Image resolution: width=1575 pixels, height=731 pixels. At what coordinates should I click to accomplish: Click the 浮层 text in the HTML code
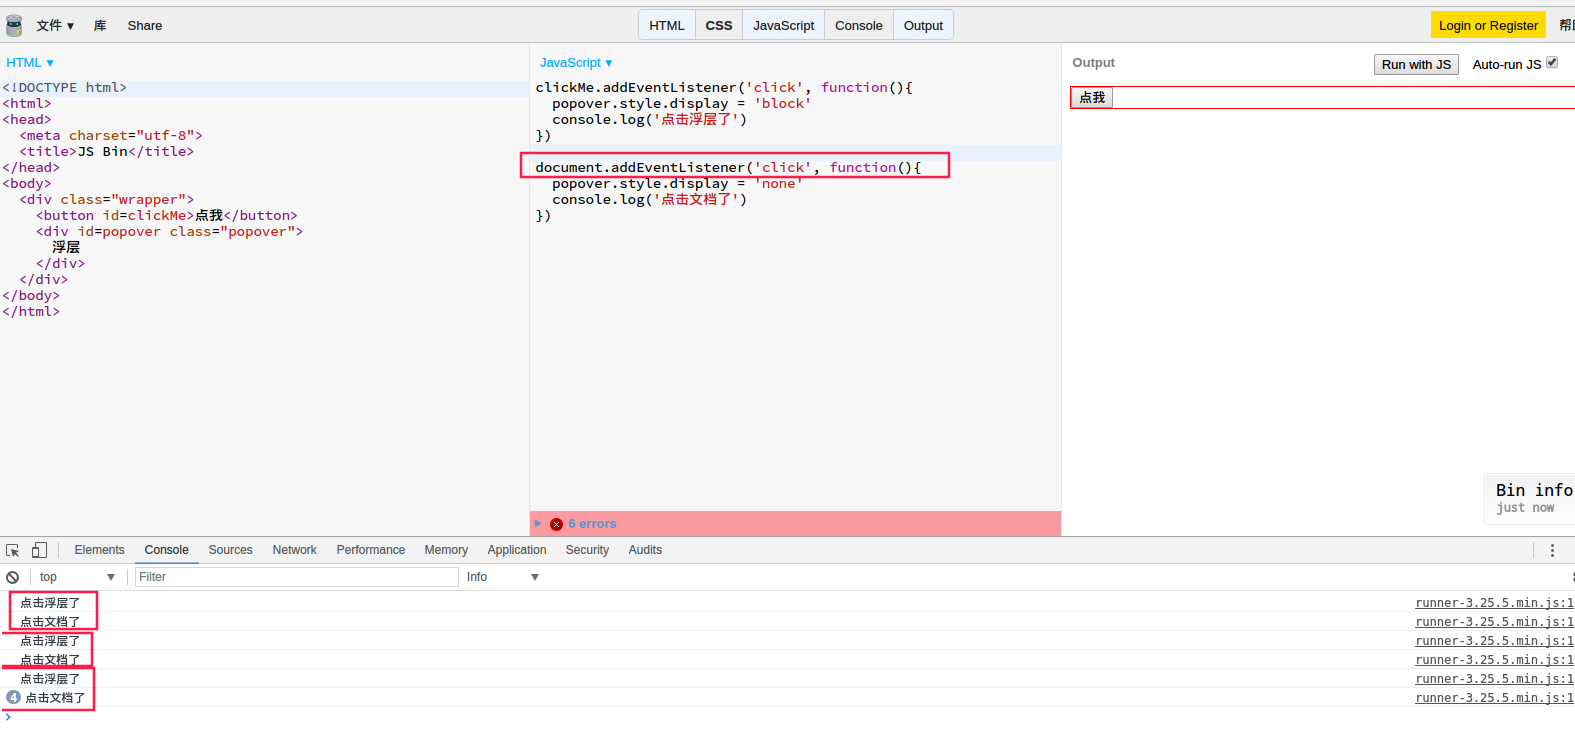(x=66, y=248)
